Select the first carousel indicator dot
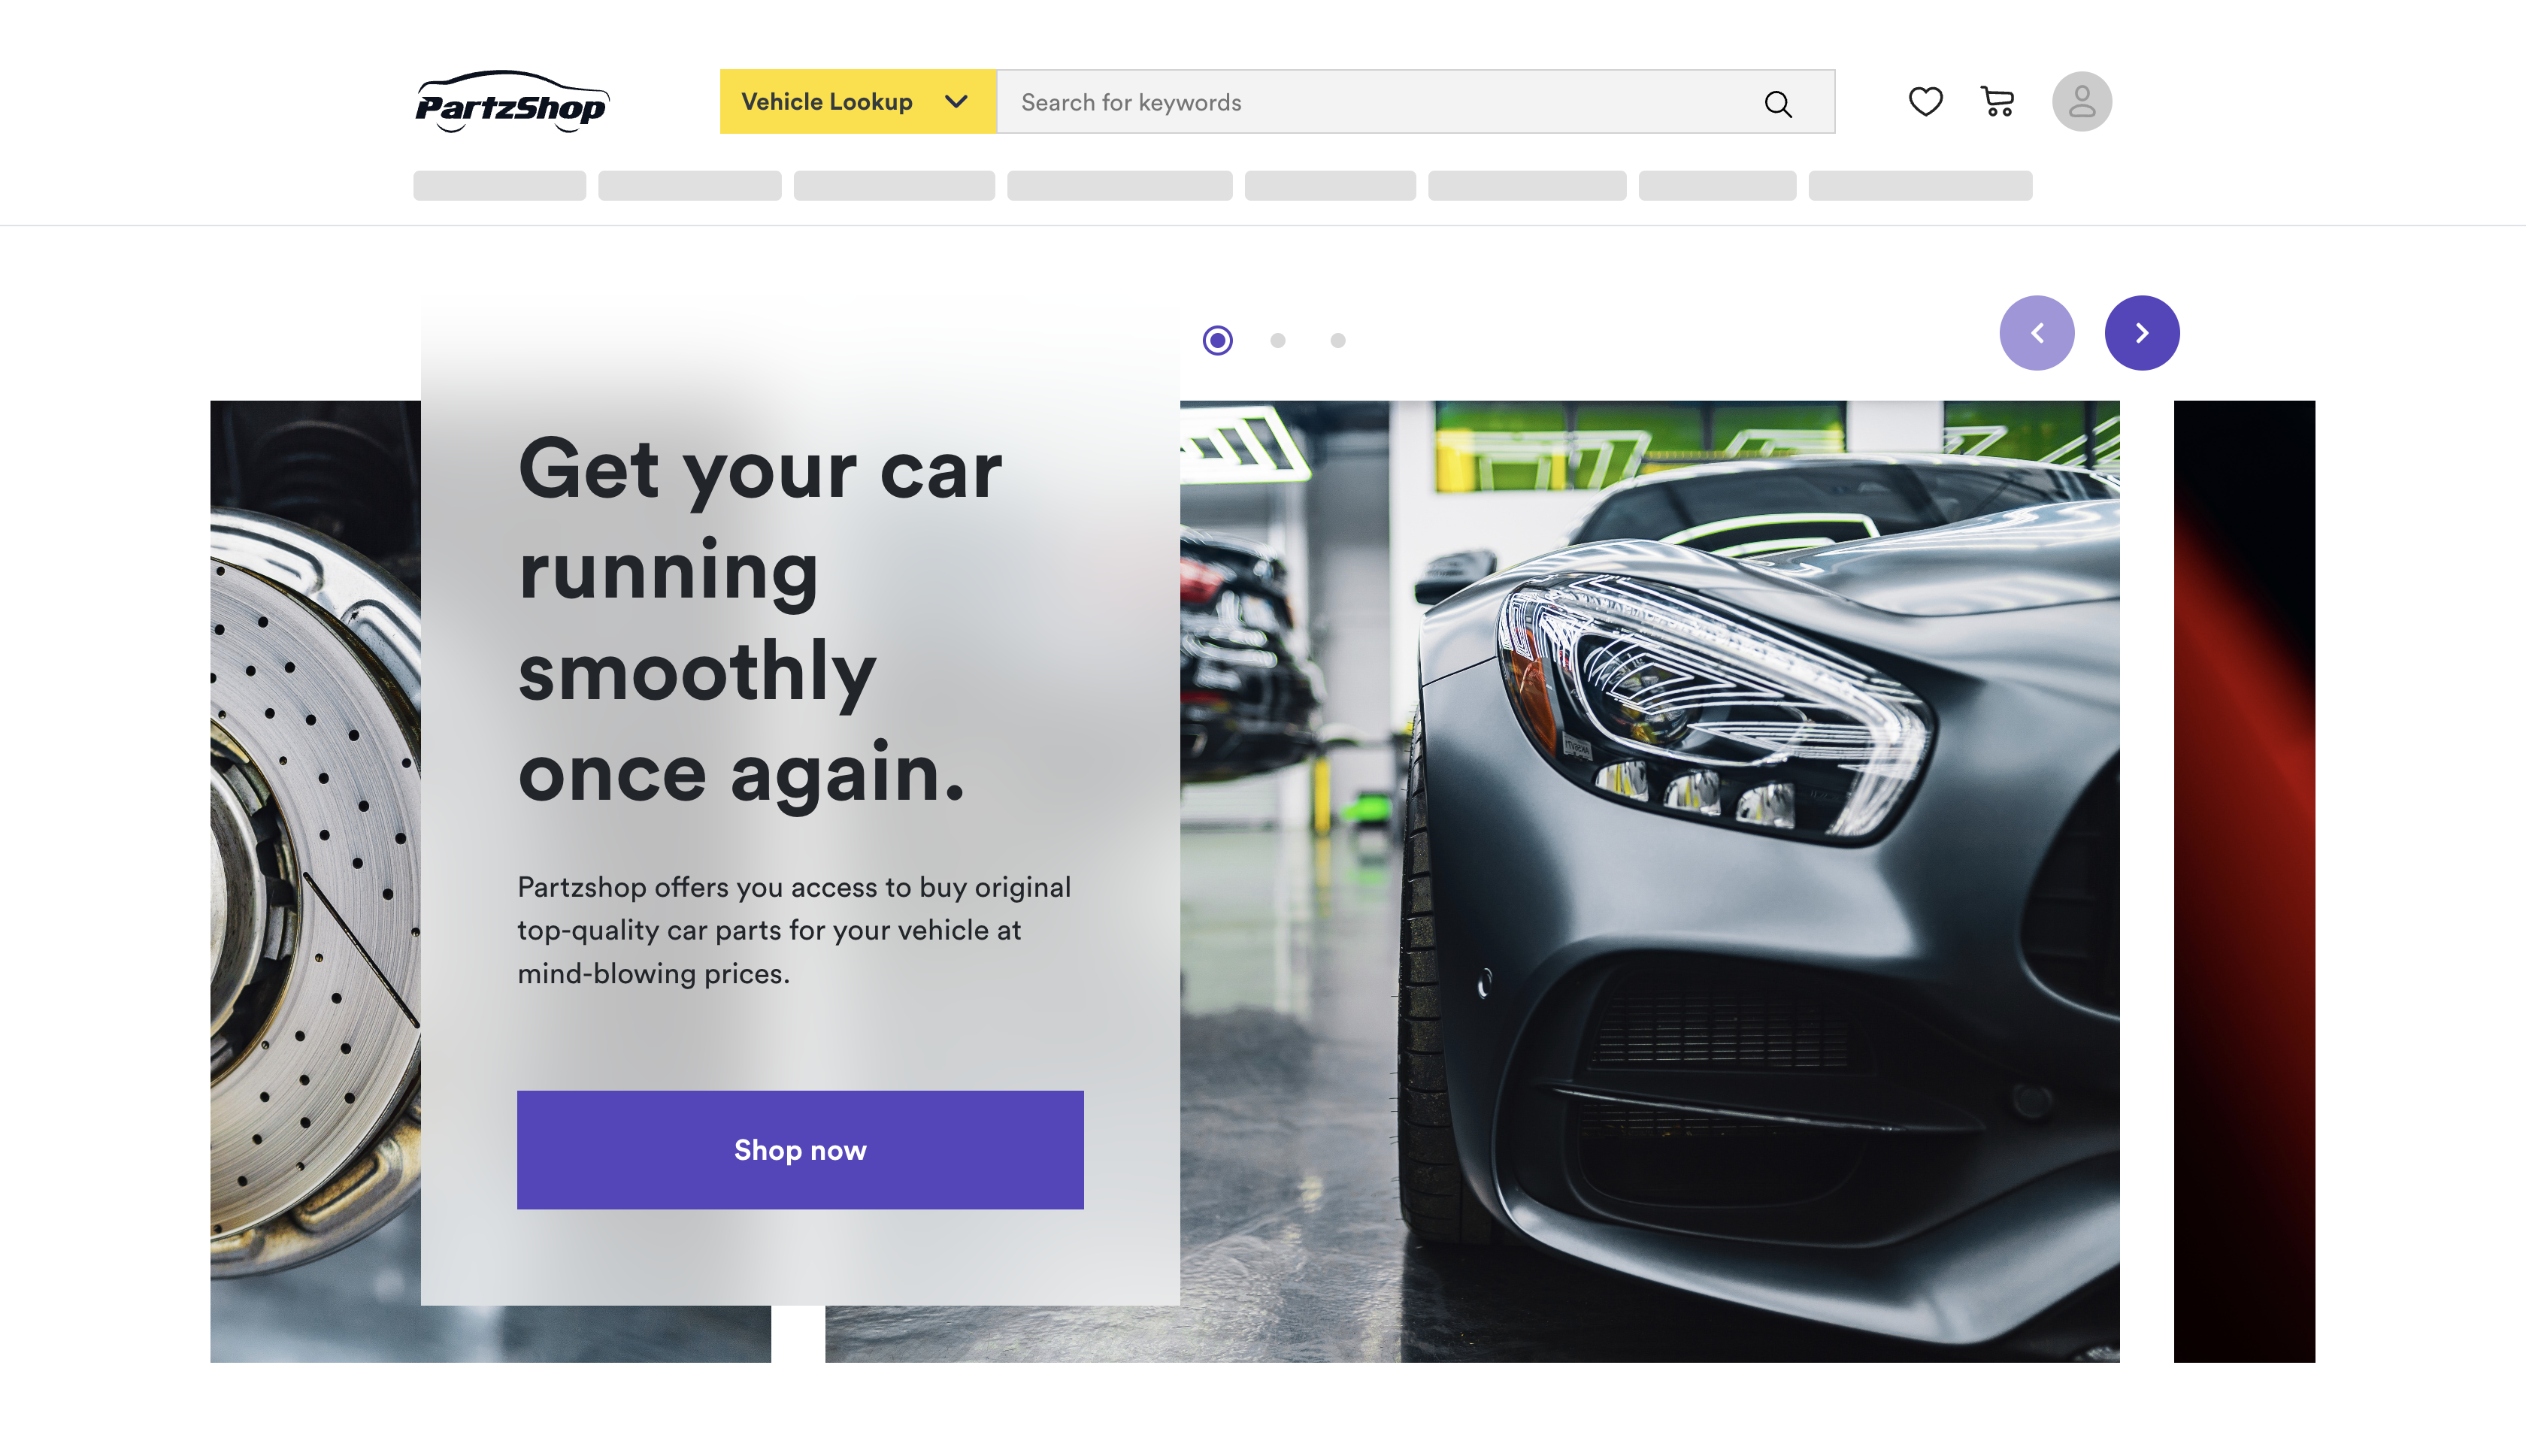This screenshot has height=1456, width=2526. coord(1217,341)
